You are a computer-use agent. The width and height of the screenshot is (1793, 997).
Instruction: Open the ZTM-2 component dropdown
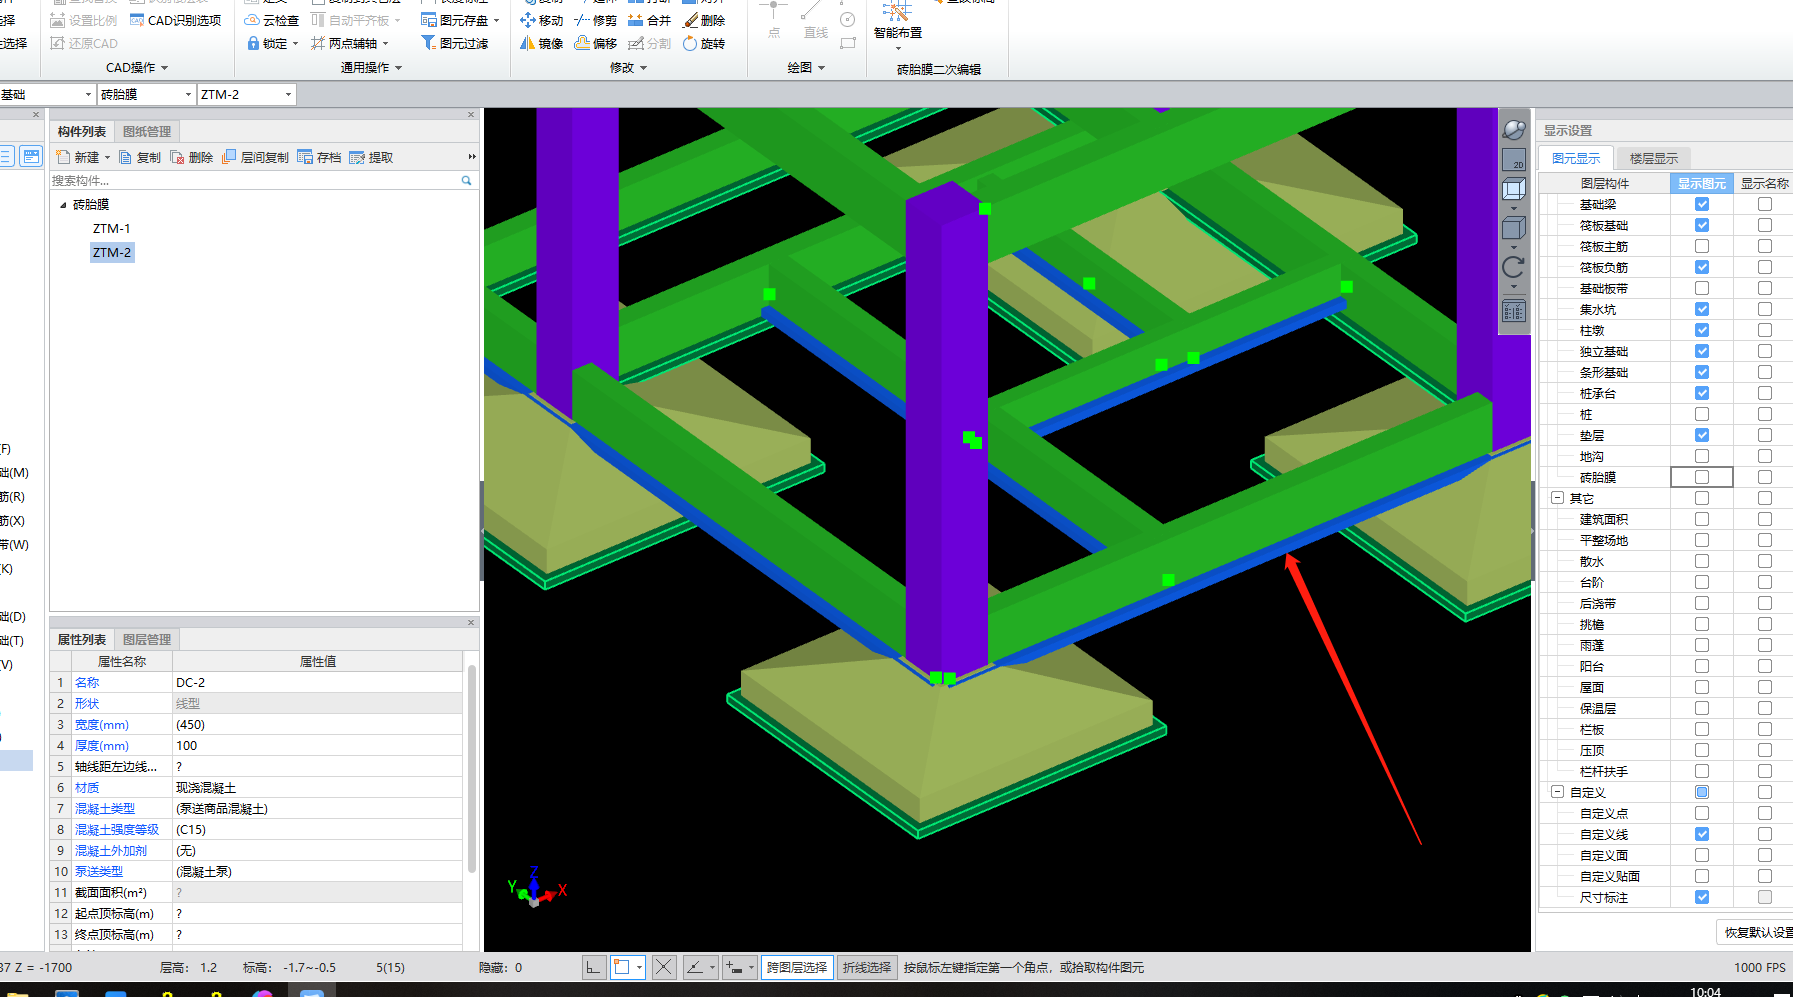tap(288, 94)
